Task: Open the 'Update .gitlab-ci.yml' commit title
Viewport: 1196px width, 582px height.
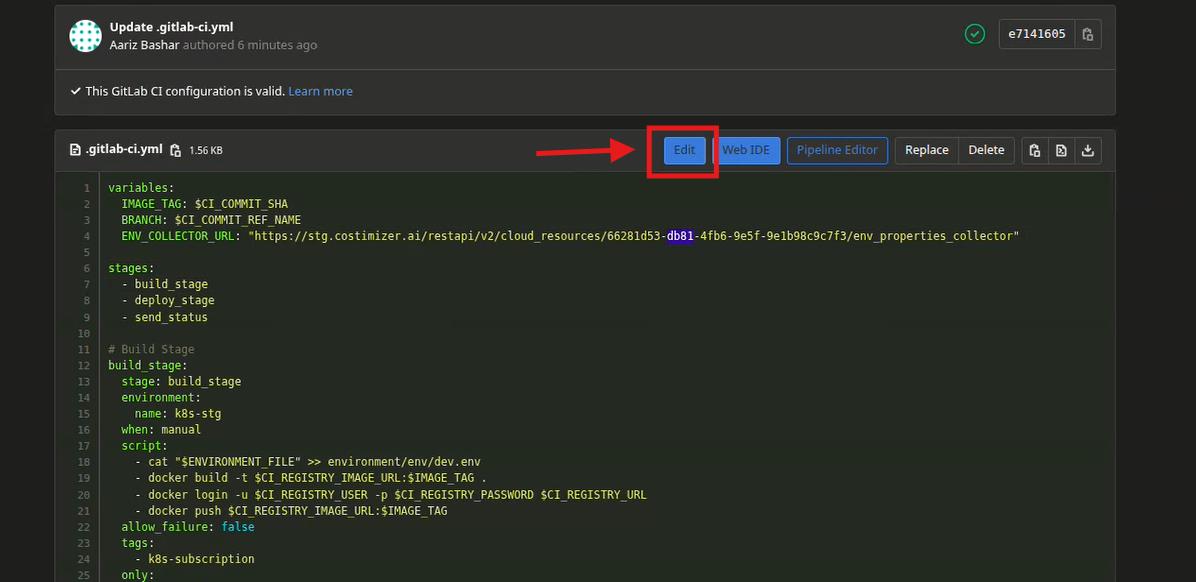Action: [x=171, y=27]
